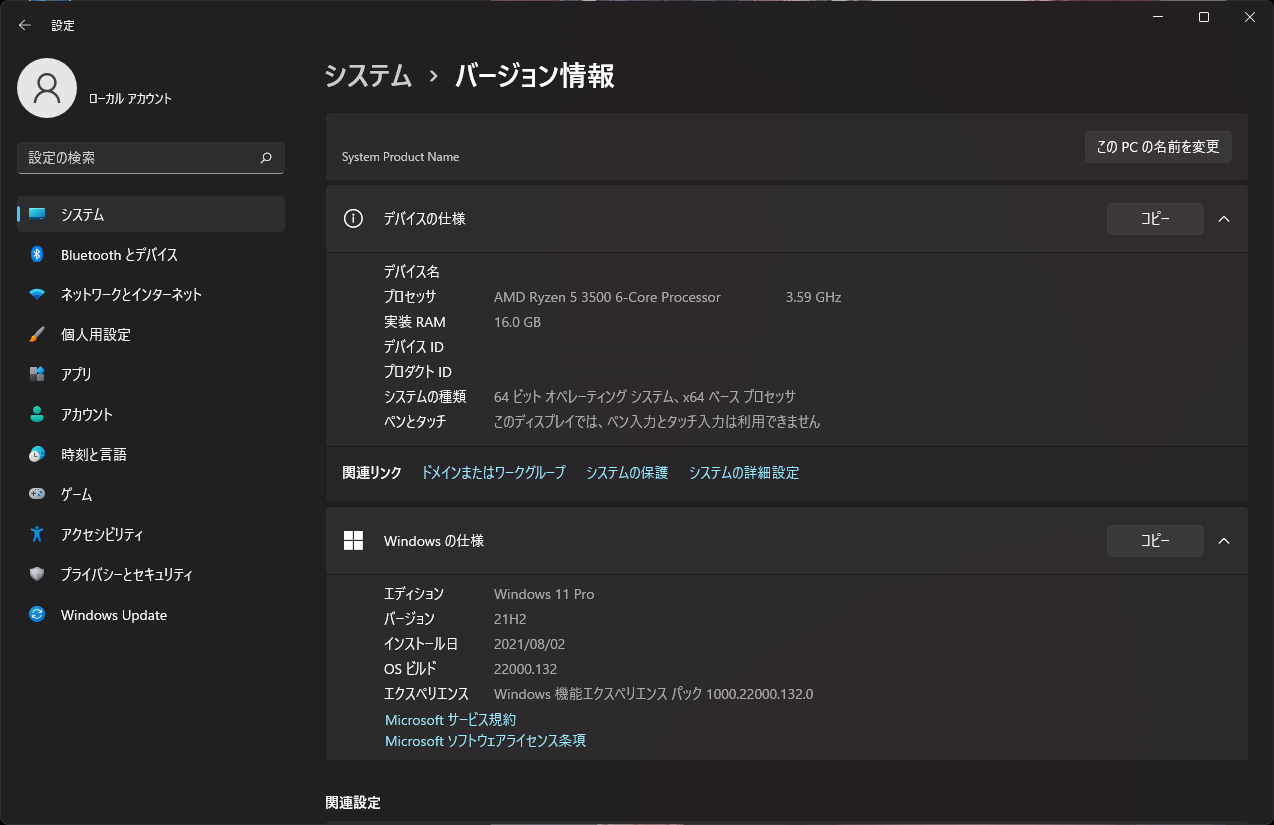Open ネットワークとインターネット settings

151,294
